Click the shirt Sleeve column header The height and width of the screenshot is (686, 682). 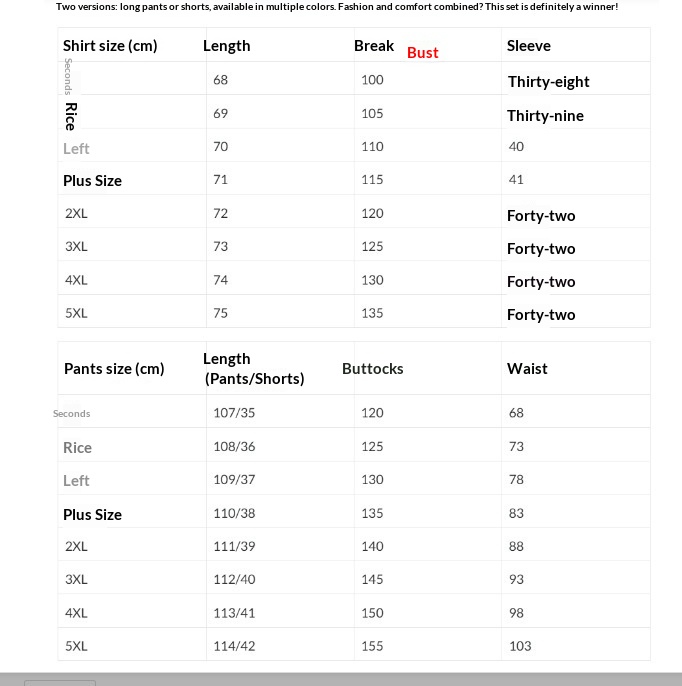(528, 46)
